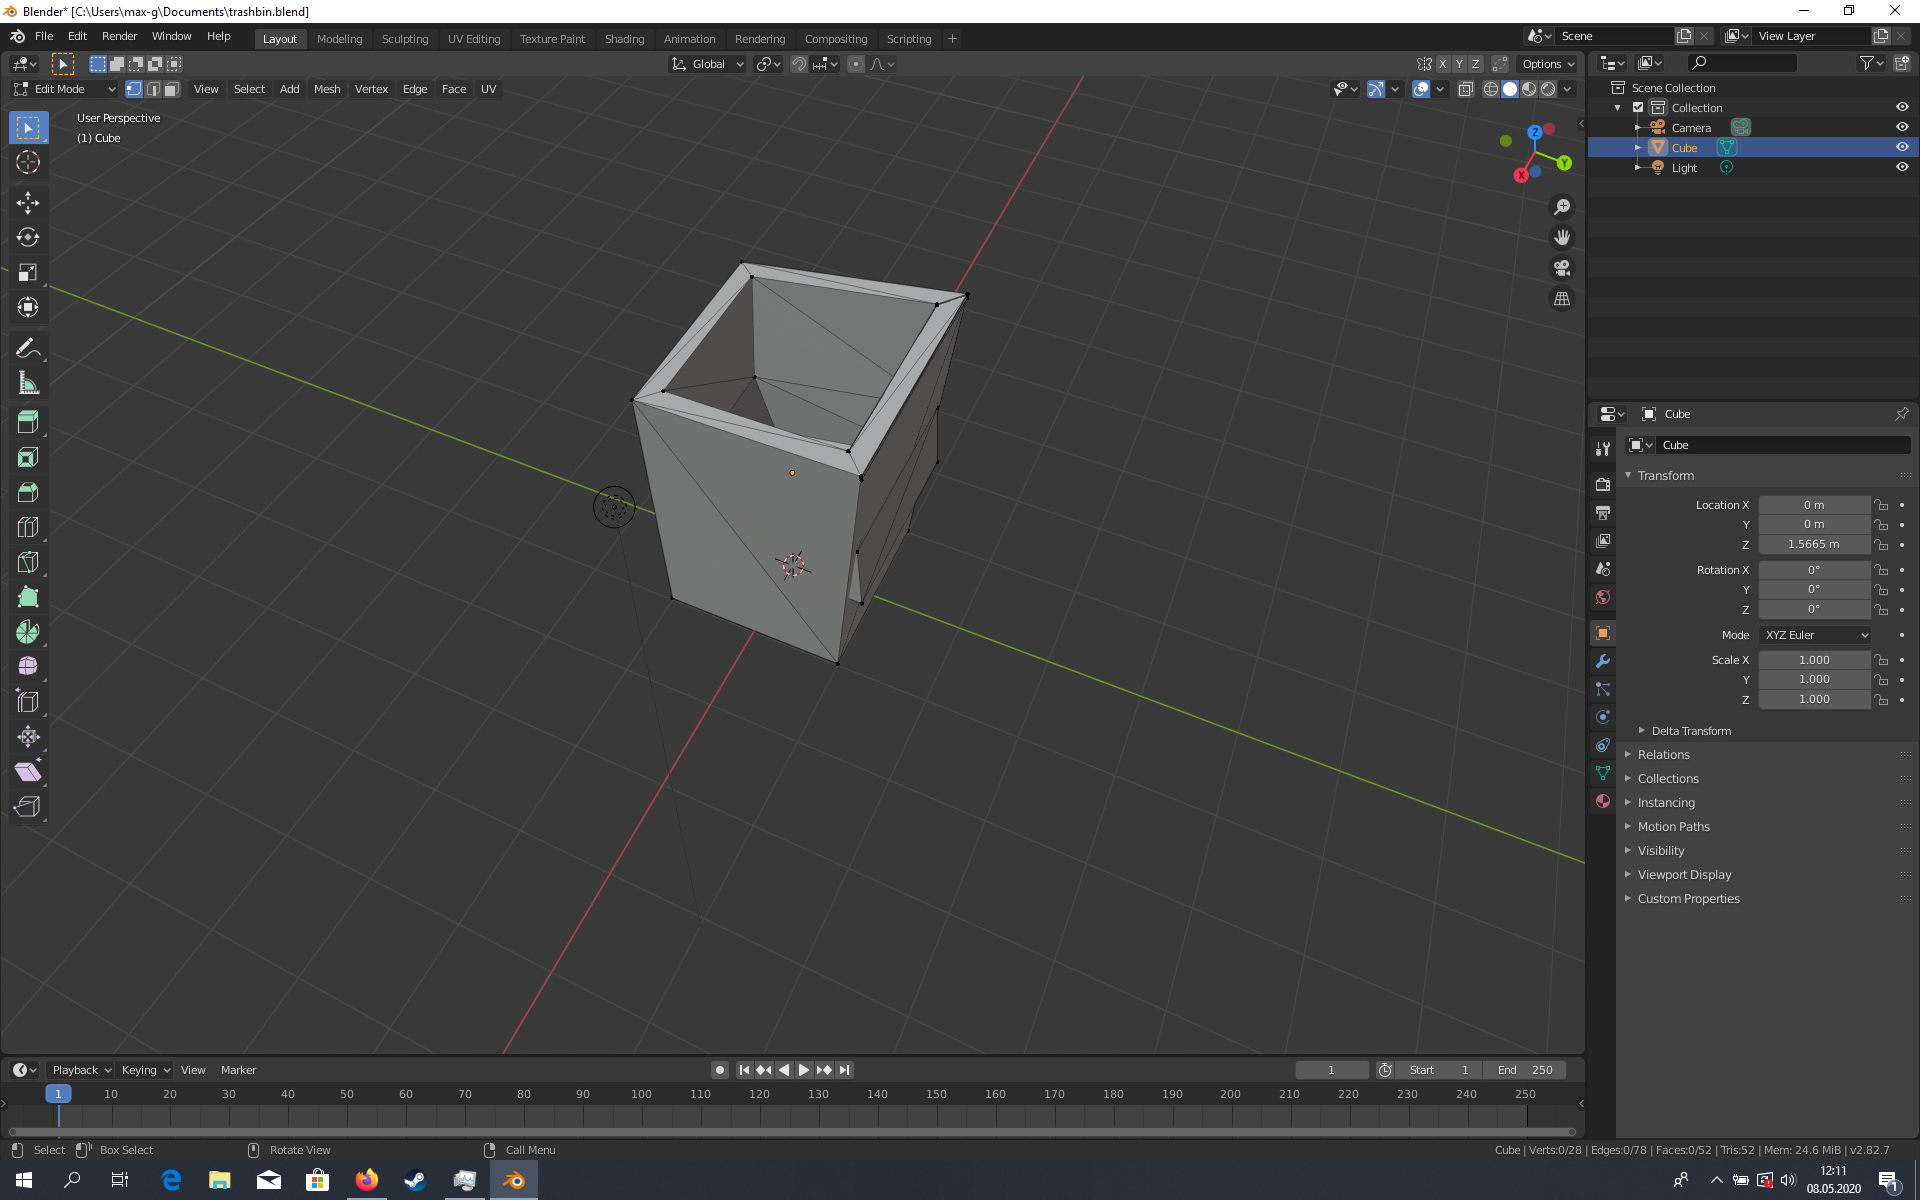Click the Location Z value field

pyautogui.click(x=1814, y=545)
